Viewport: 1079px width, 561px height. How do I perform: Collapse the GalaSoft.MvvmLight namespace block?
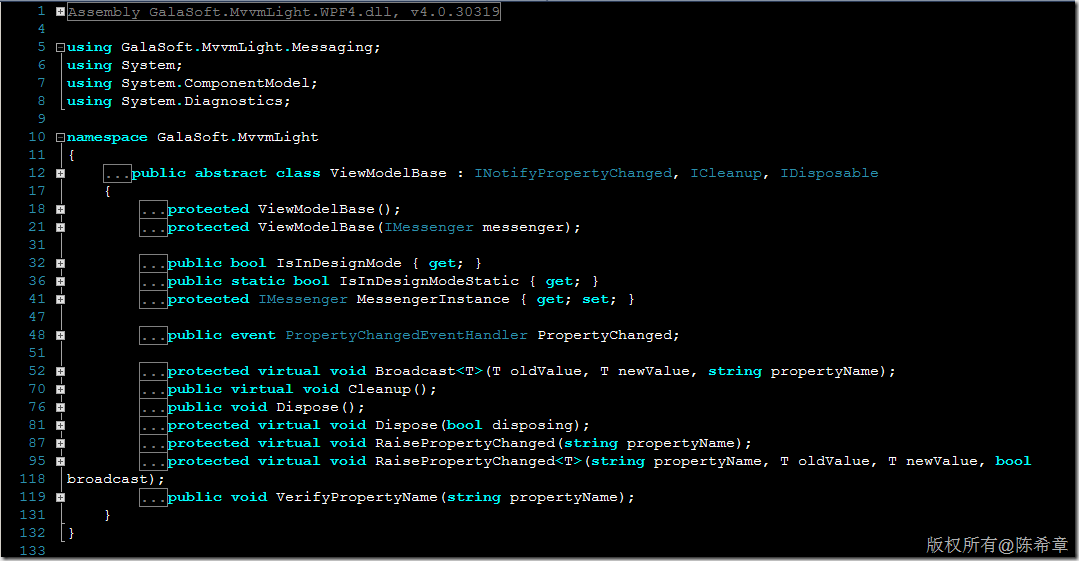[x=61, y=138]
